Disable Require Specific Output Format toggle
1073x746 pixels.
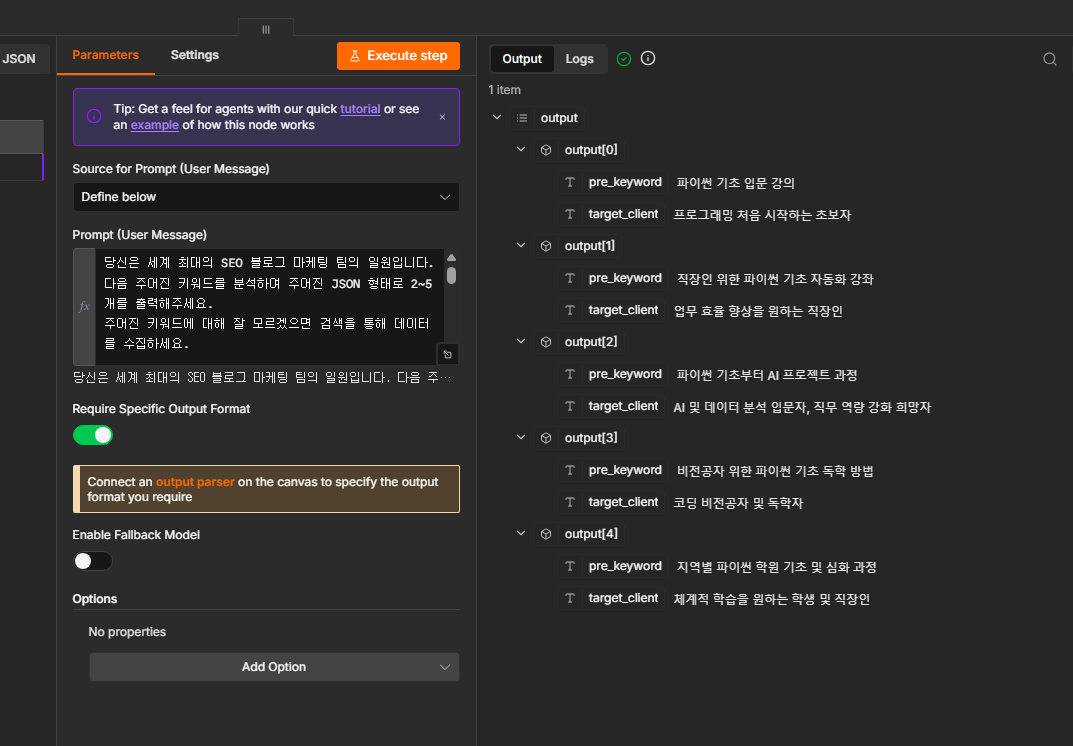click(x=93, y=435)
